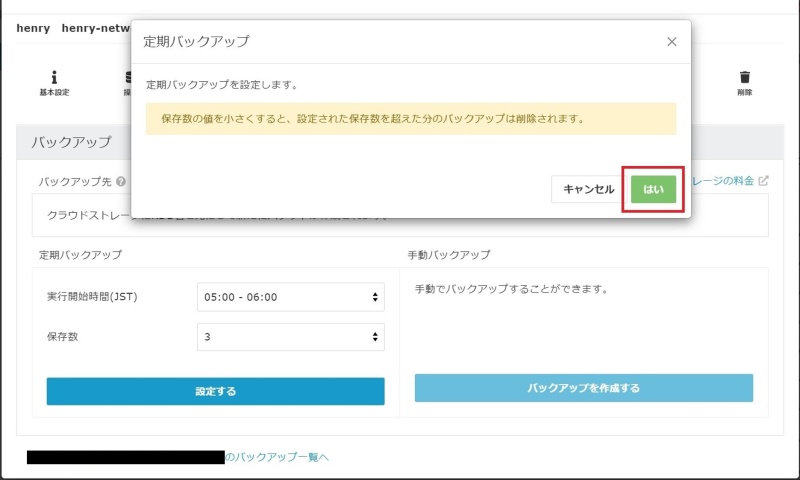Click the blue 設定する button

pos(215,391)
